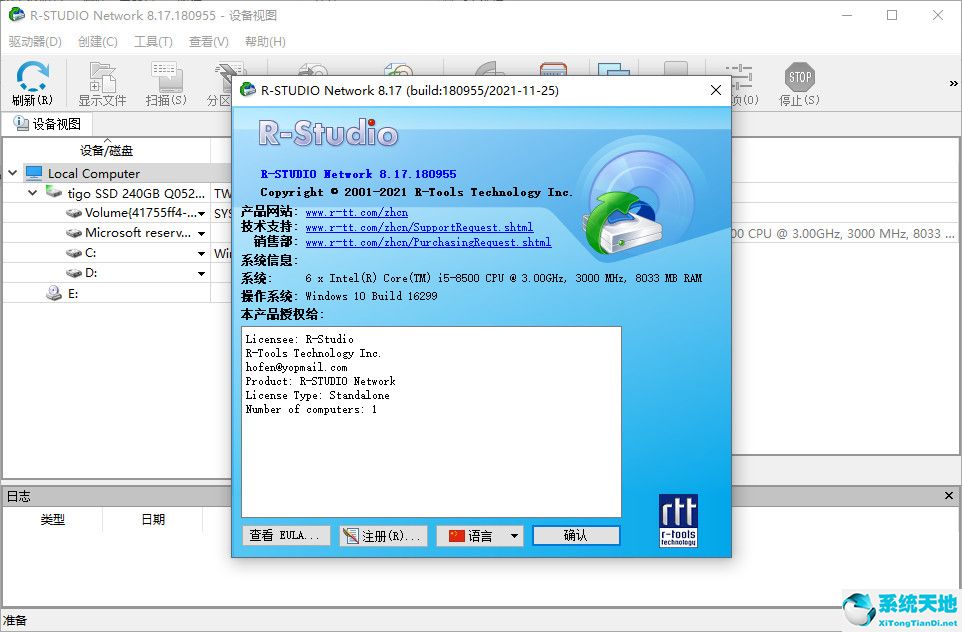This screenshot has width=962, height=632.
Task: Click the Chinese flag icon on the 语言 button
Action: click(459, 535)
